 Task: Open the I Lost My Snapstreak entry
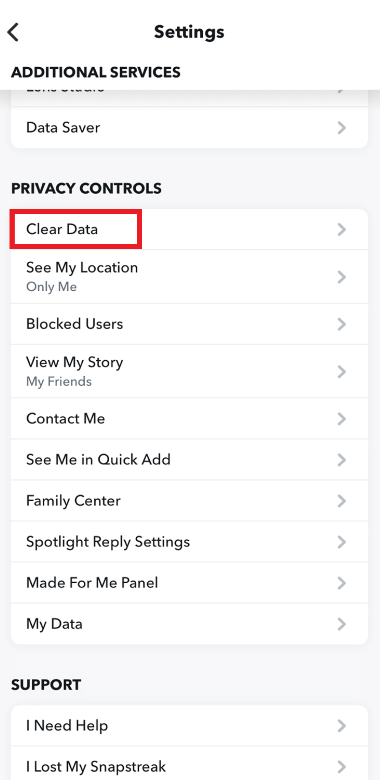(190, 766)
